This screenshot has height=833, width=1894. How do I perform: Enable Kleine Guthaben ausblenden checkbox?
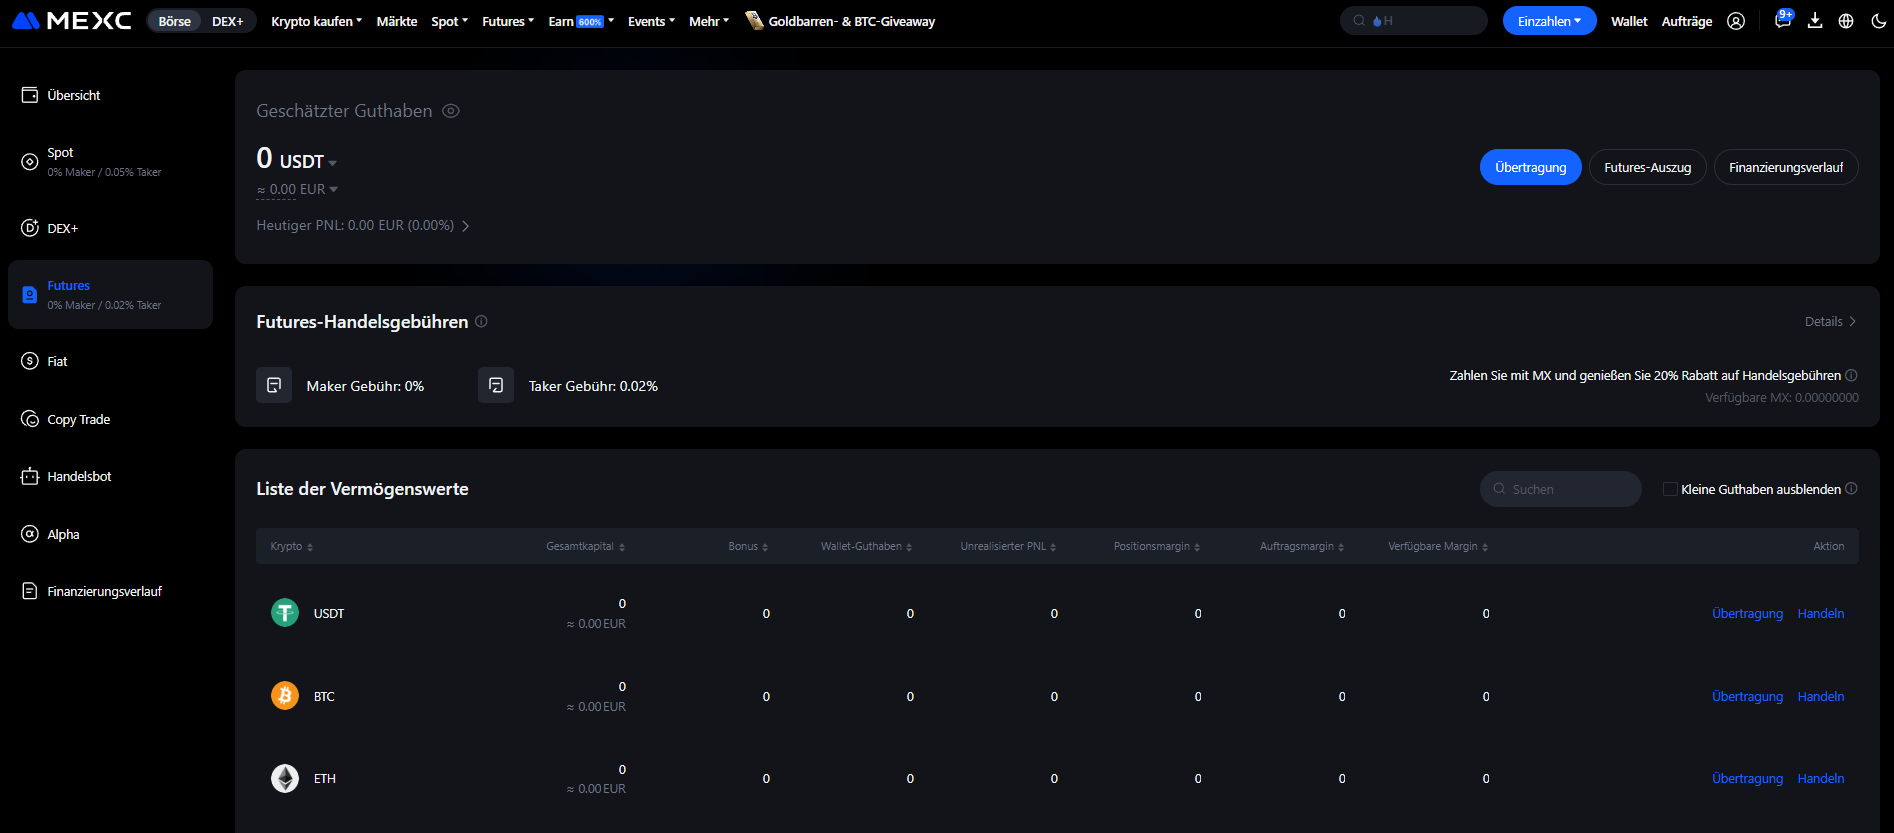1670,489
